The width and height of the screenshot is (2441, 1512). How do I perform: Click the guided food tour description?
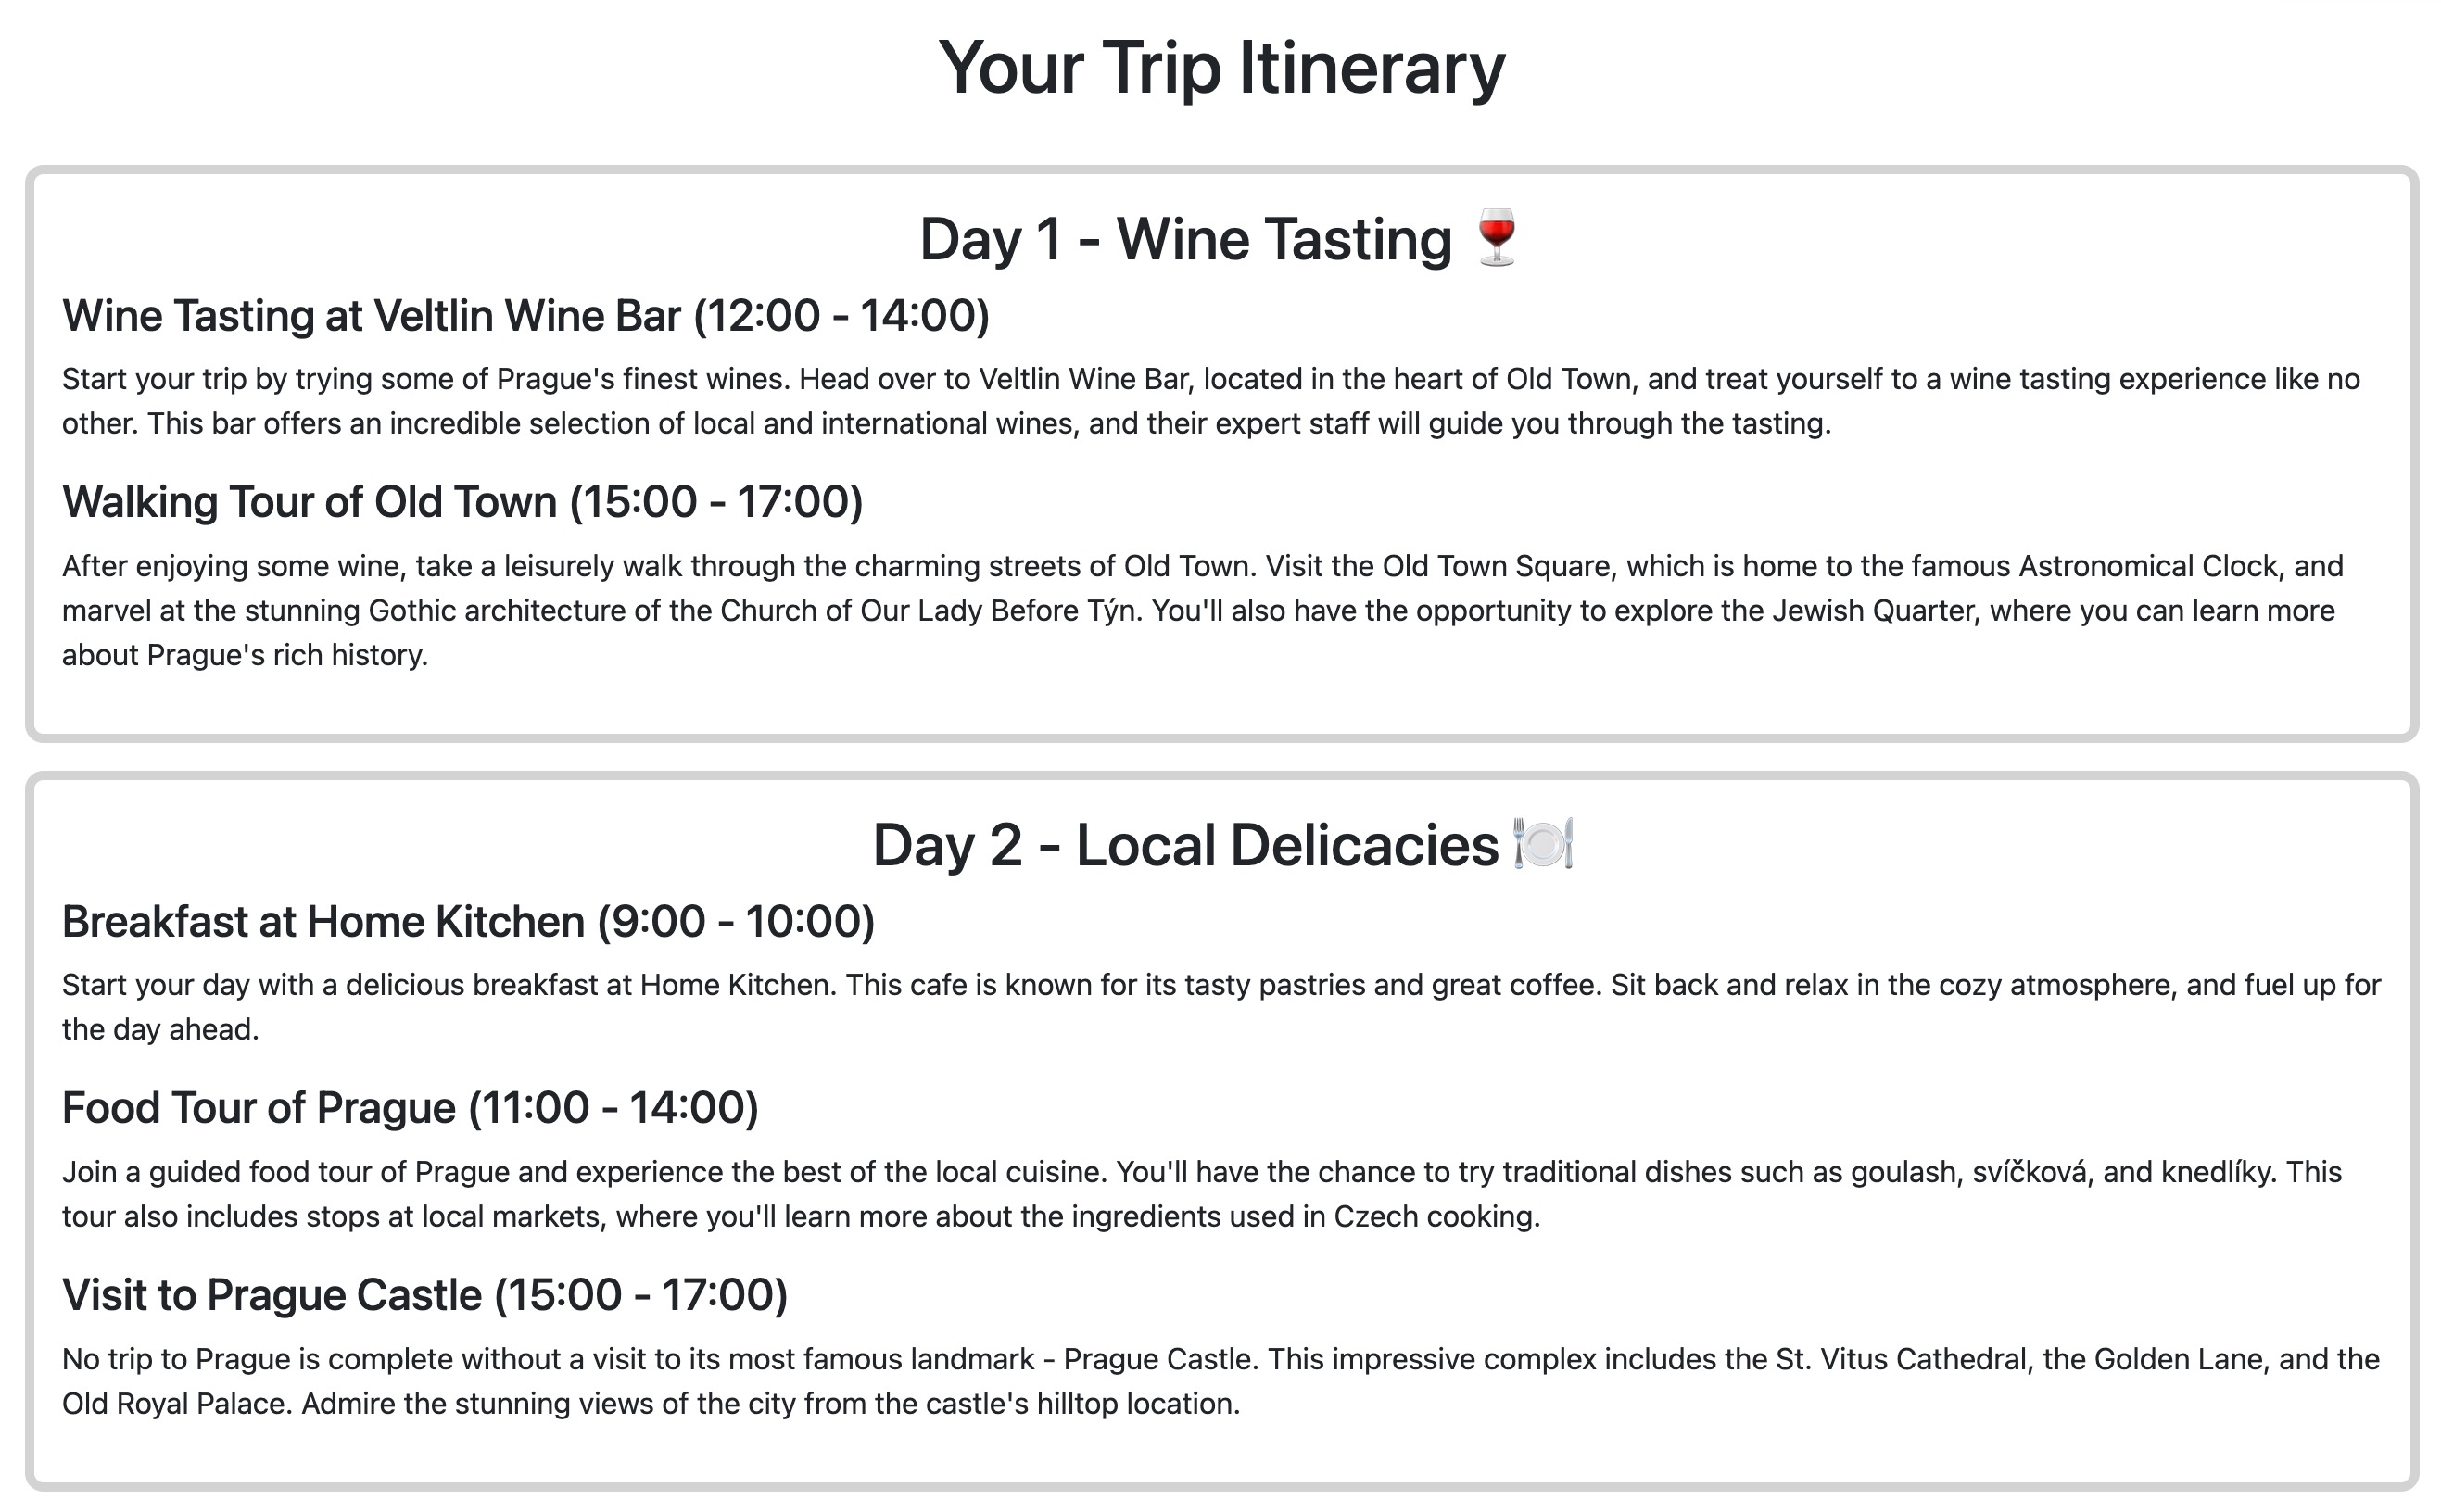click(x=1202, y=1194)
